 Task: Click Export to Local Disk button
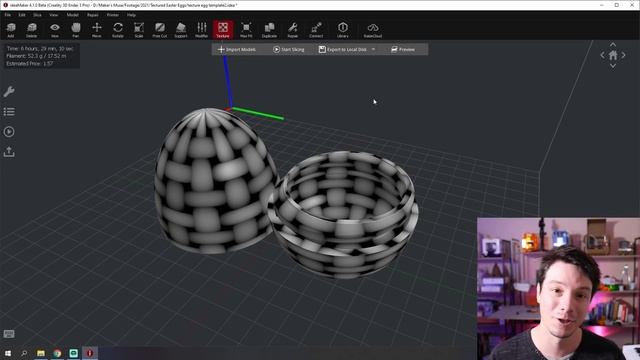point(342,49)
